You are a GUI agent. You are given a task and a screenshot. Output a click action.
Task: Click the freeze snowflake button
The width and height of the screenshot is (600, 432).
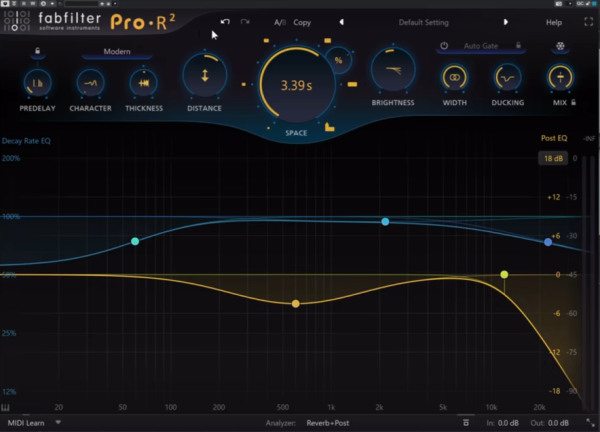coord(560,46)
